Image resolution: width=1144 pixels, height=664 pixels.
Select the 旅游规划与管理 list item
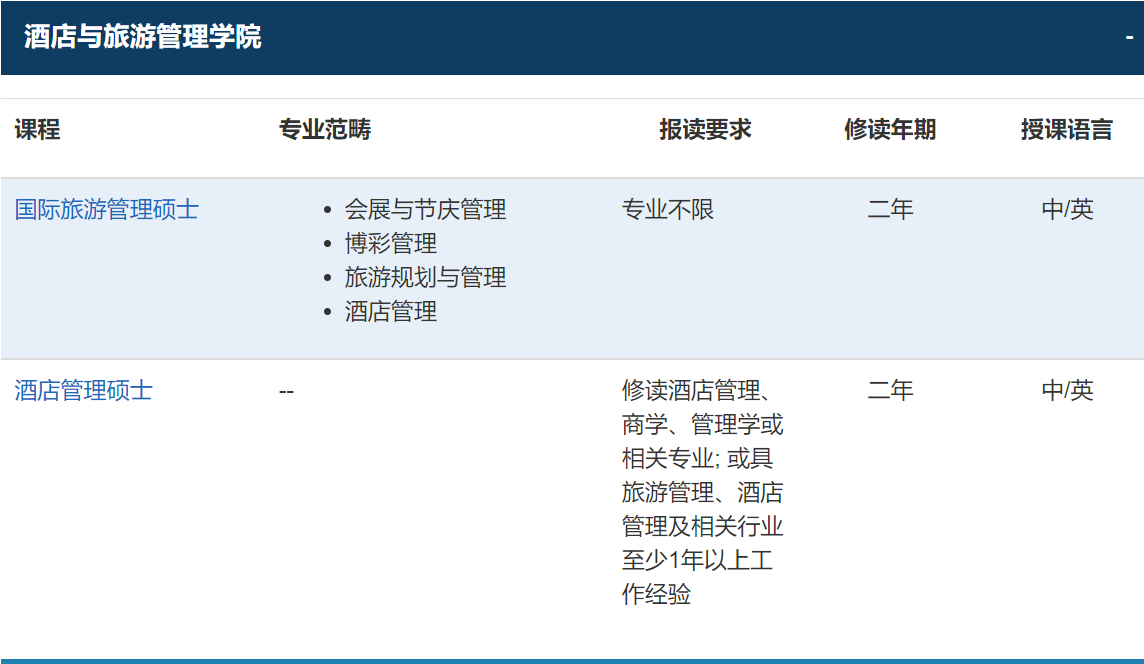click(425, 278)
